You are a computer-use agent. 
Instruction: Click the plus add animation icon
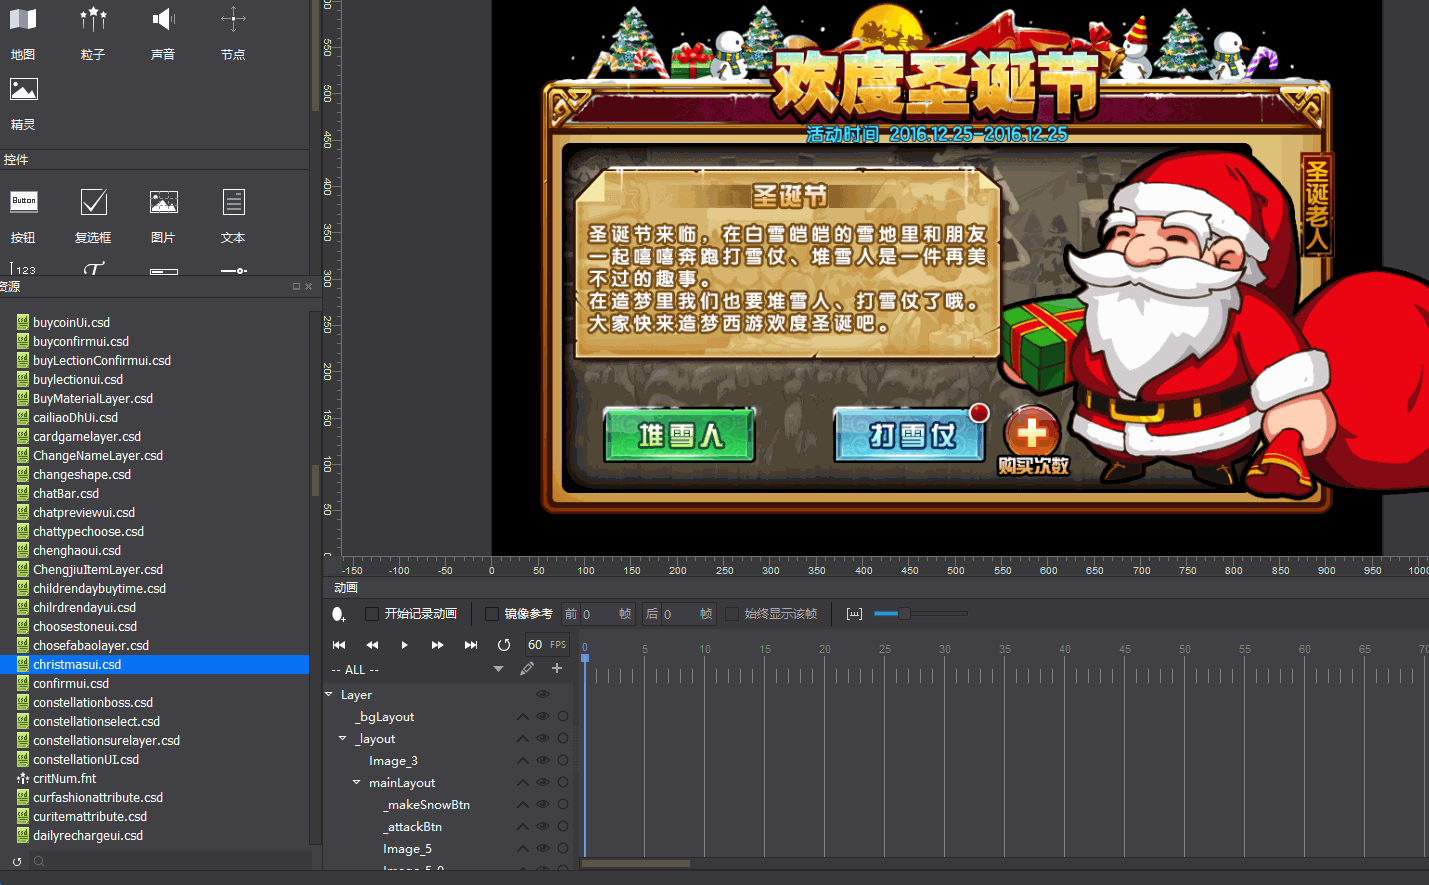pos(557,668)
